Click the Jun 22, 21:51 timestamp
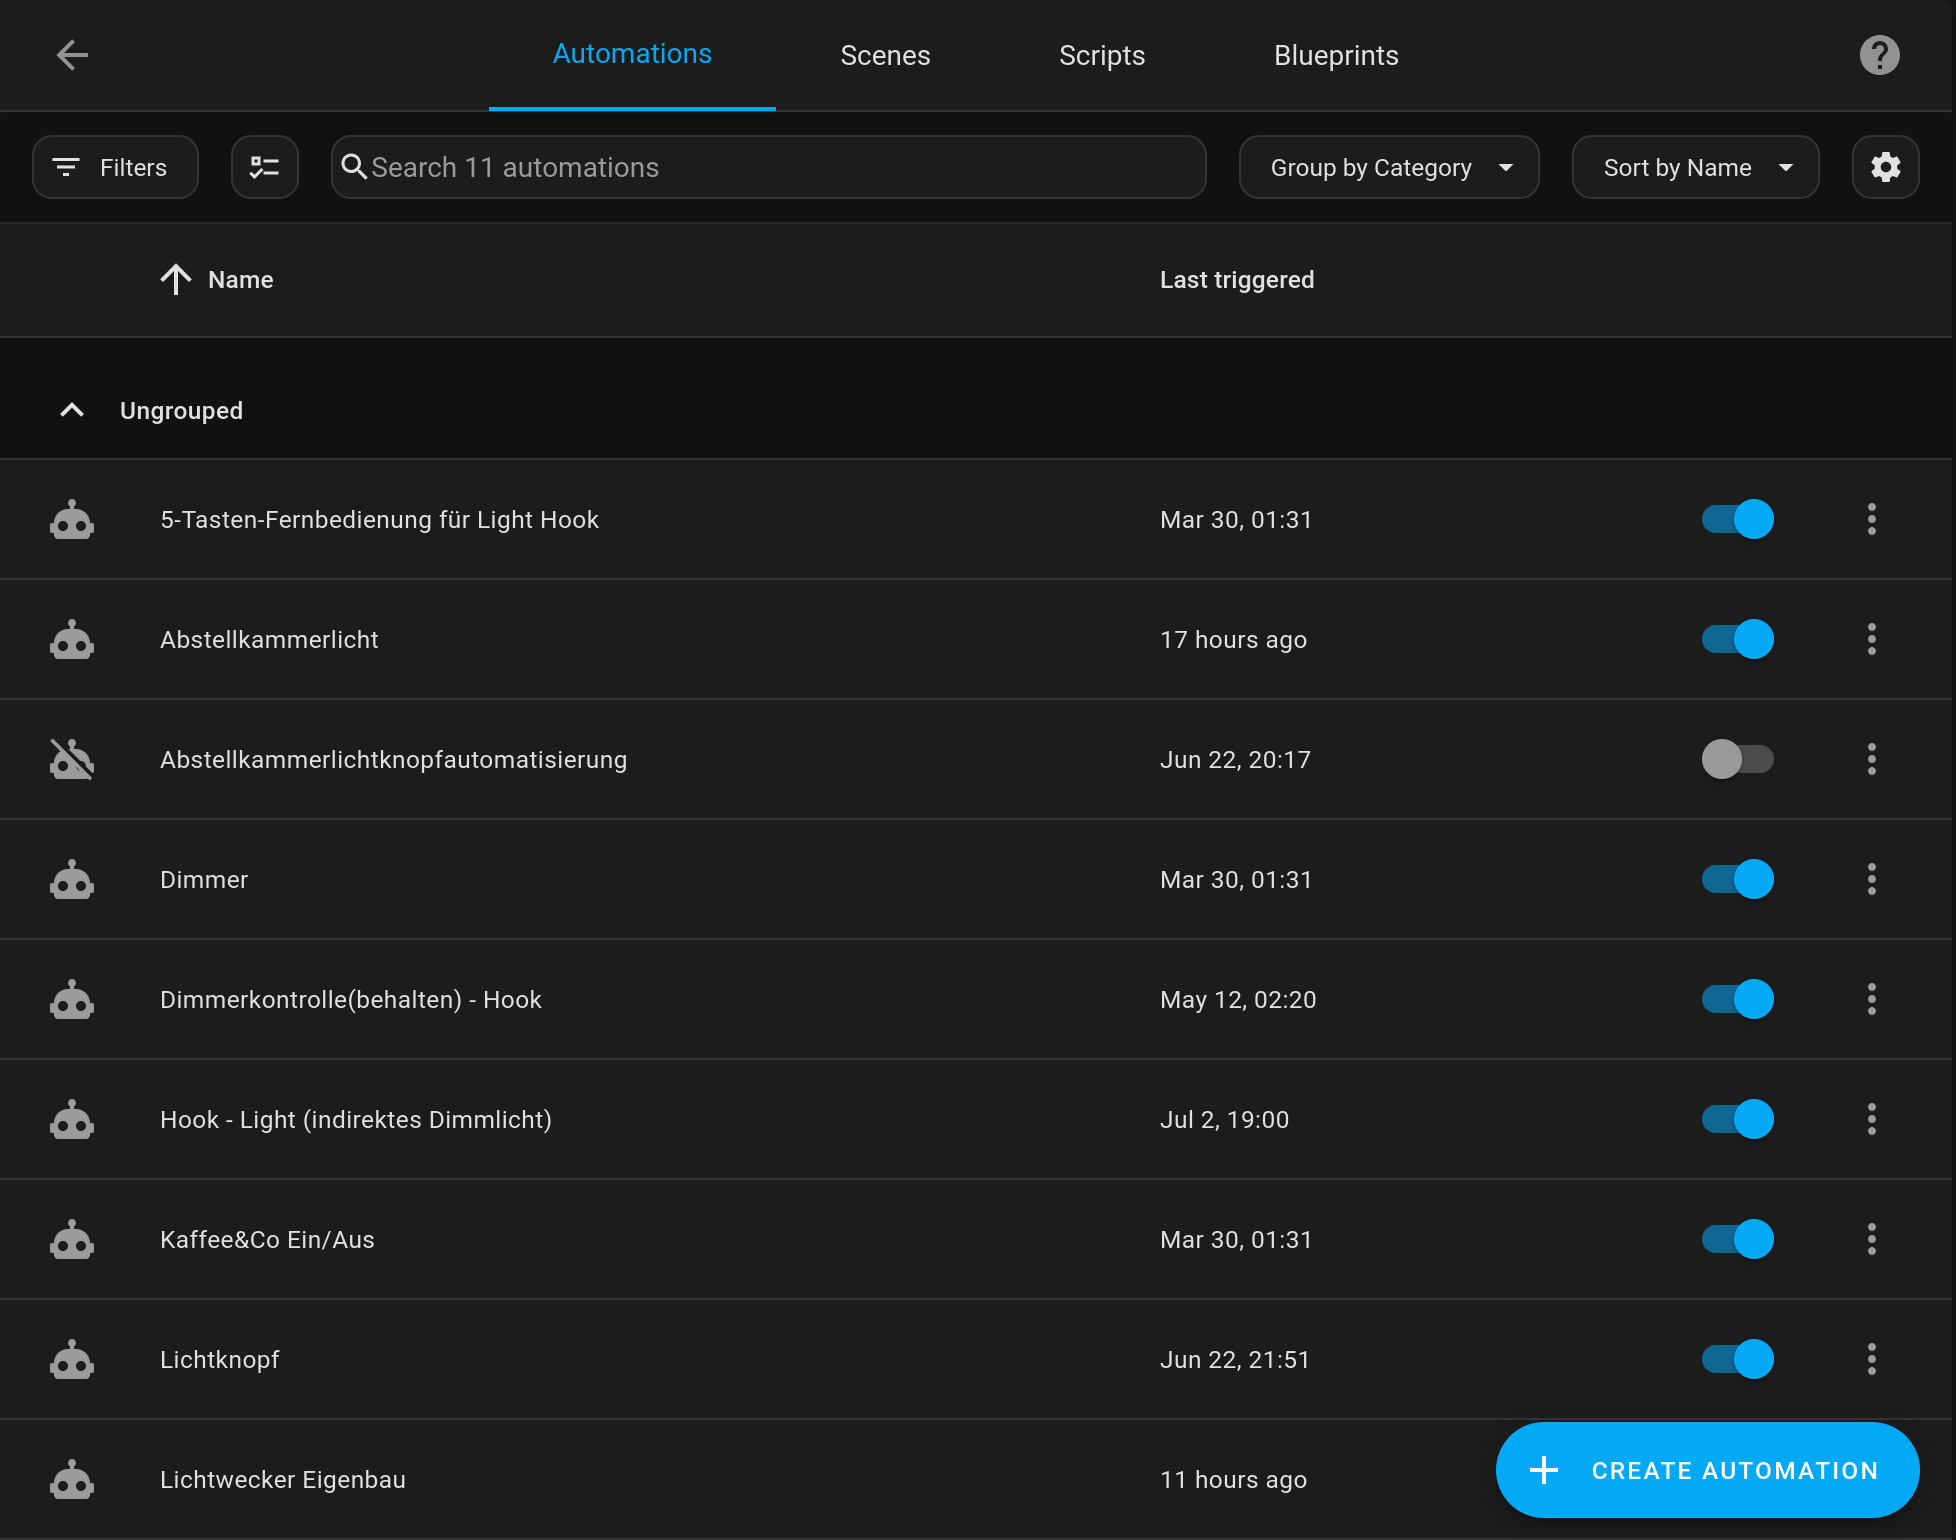The image size is (1956, 1540). [x=1235, y=1360]
